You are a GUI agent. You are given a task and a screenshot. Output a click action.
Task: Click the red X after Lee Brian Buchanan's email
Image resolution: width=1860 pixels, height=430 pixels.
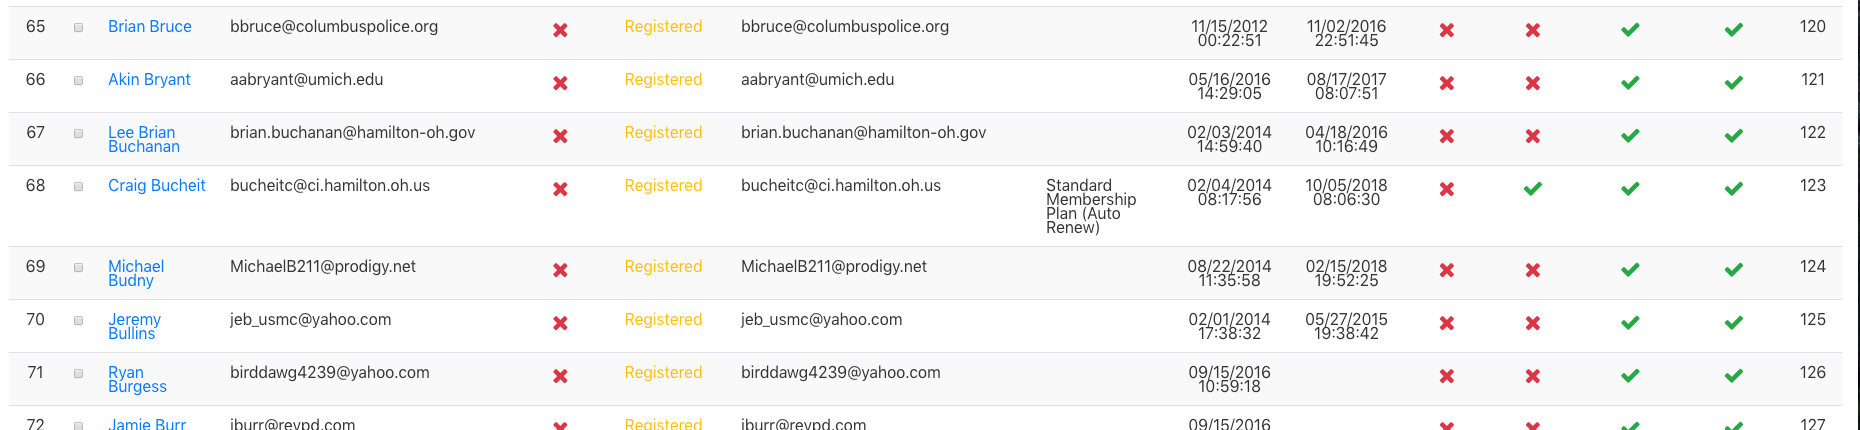(x=560, y=136)
